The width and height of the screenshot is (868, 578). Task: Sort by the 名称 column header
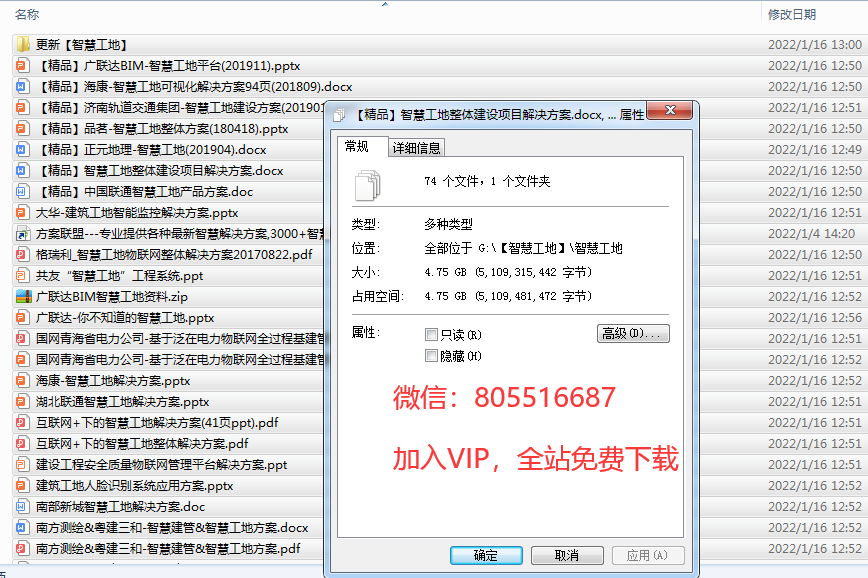[27, 14]
